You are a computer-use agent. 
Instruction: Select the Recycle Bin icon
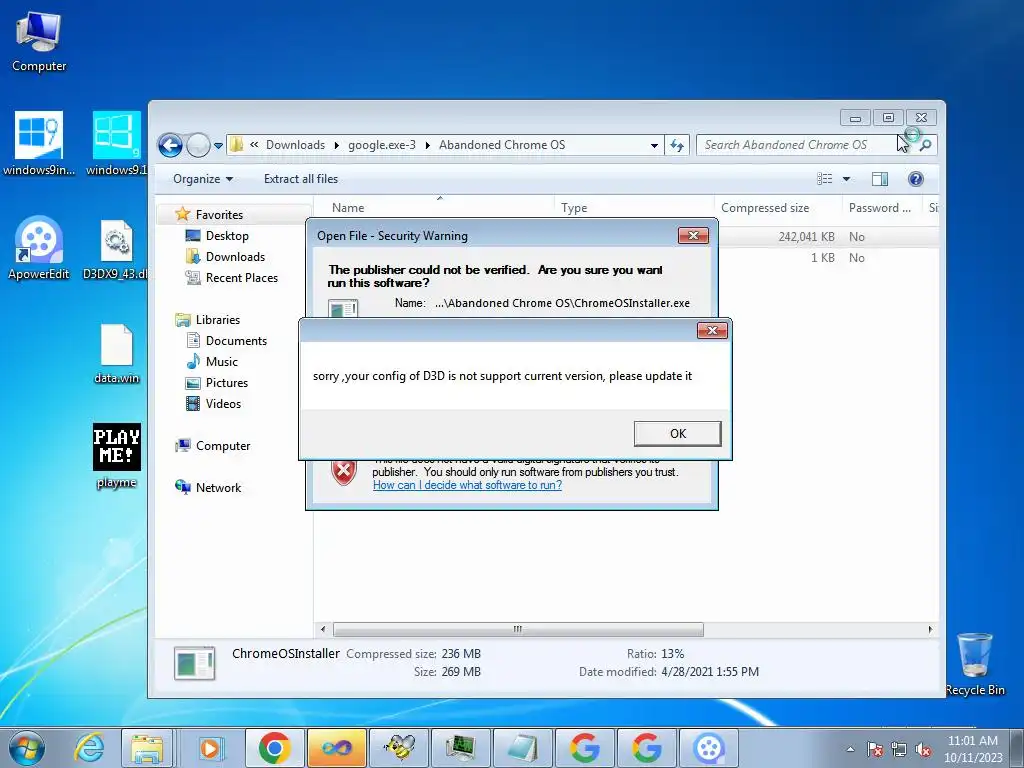pyautogui.click(x=975, y=664)
